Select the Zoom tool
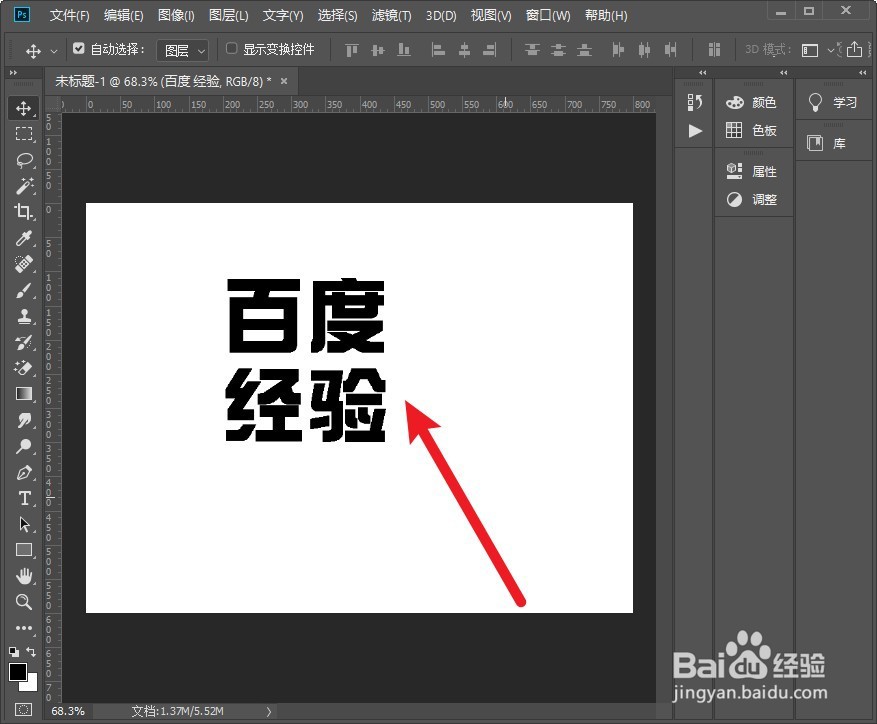Viewport: 877px width, 724px height. 23,602
